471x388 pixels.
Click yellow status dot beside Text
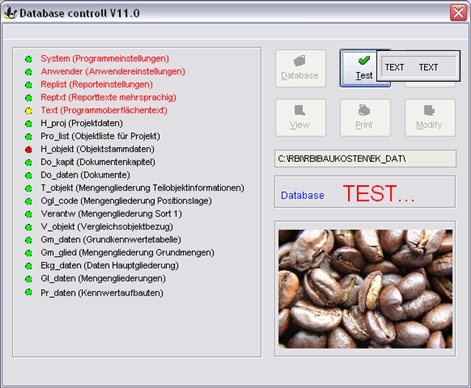tap(29, 111)
